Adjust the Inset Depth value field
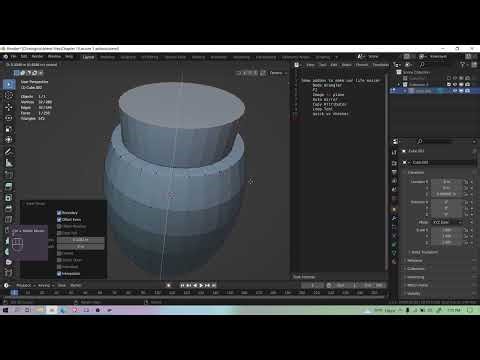This screenshot has height=360, width=480. click(x=80, y=247)
